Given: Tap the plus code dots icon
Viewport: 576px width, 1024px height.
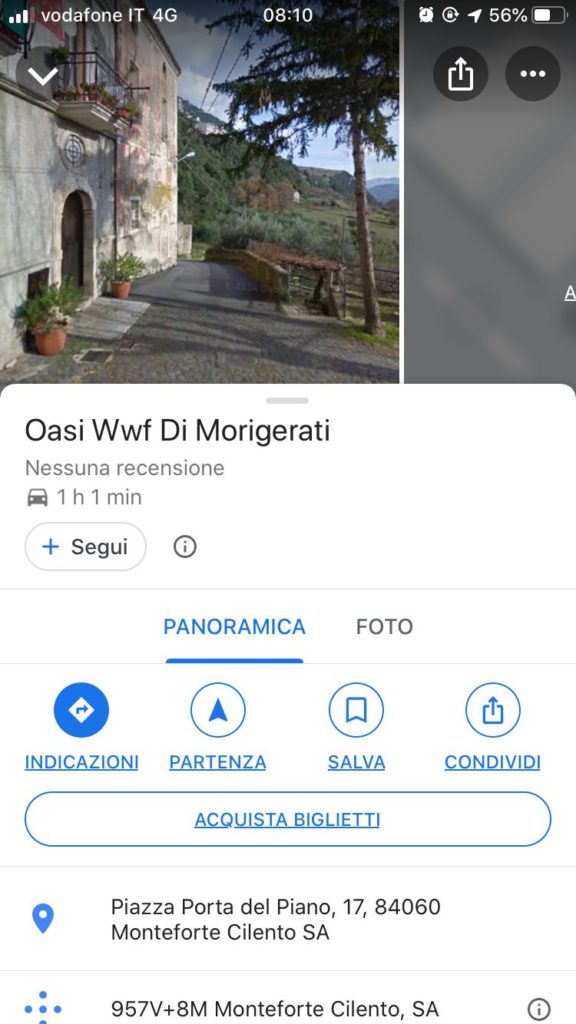Looking at the screenshot, I should point(43,1008).
